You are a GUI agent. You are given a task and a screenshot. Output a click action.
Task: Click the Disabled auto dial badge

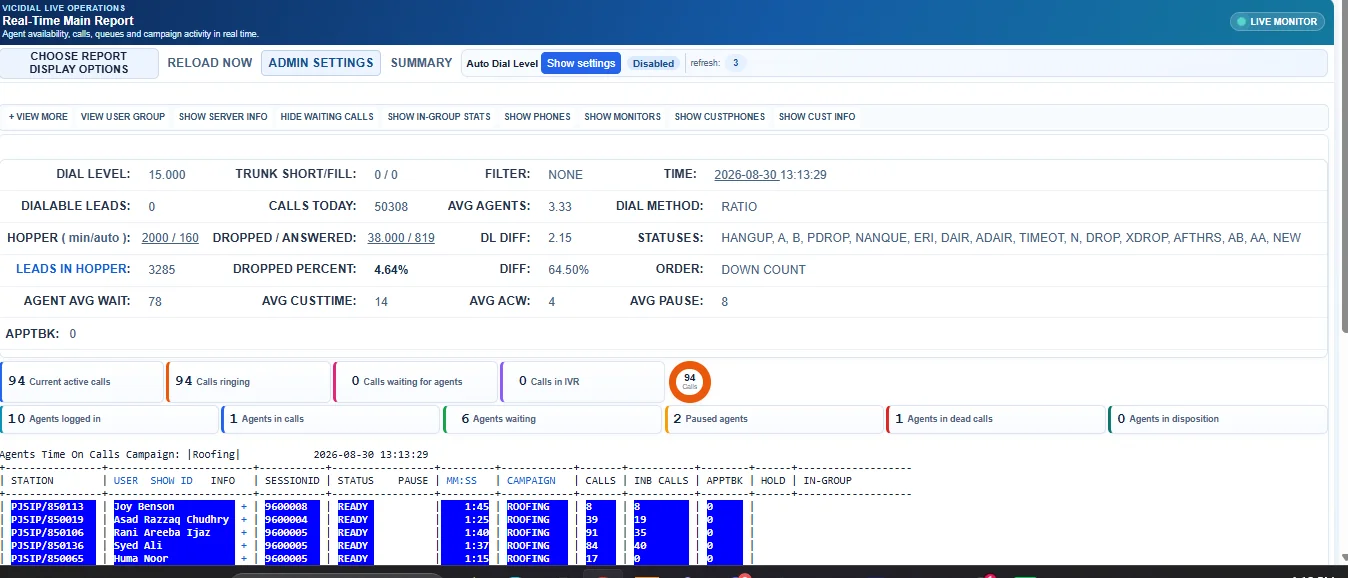[653, 63]
